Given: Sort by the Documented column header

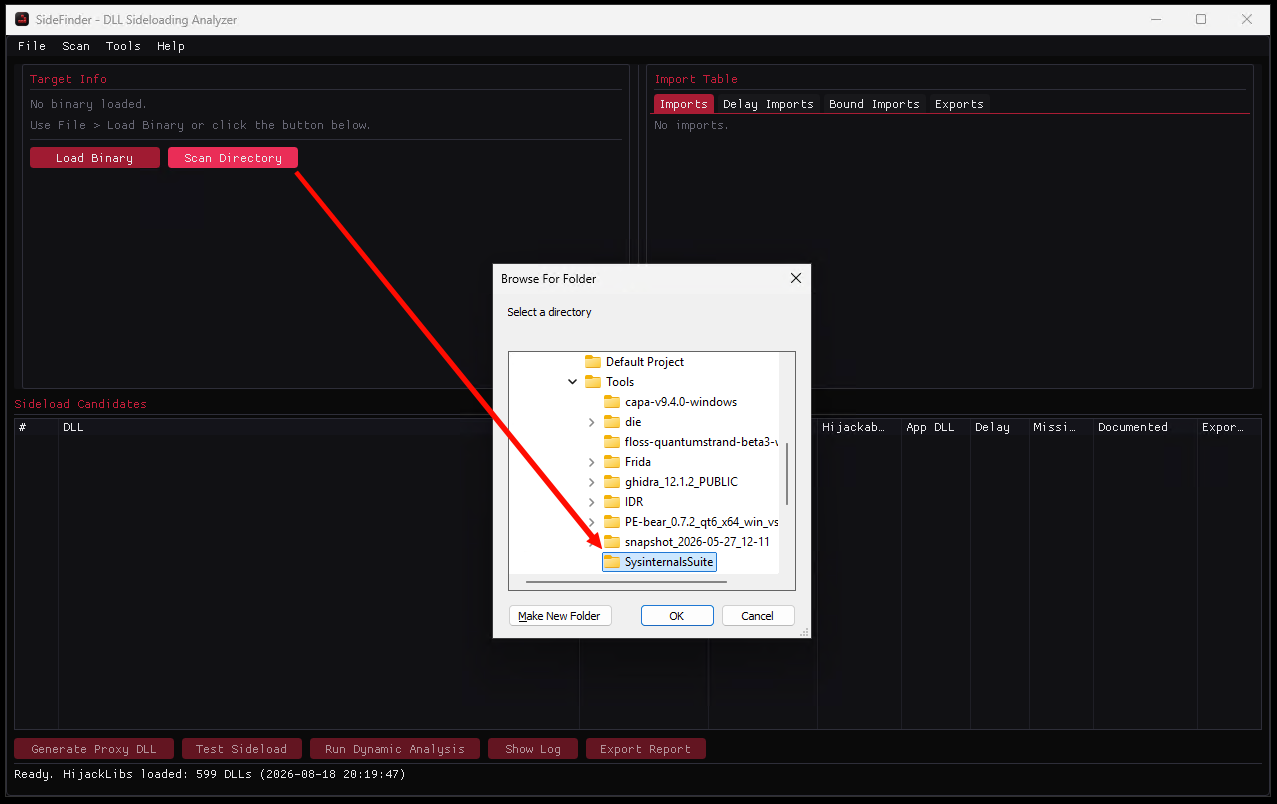Looking at the screenshot, I should pos(1145,427).
